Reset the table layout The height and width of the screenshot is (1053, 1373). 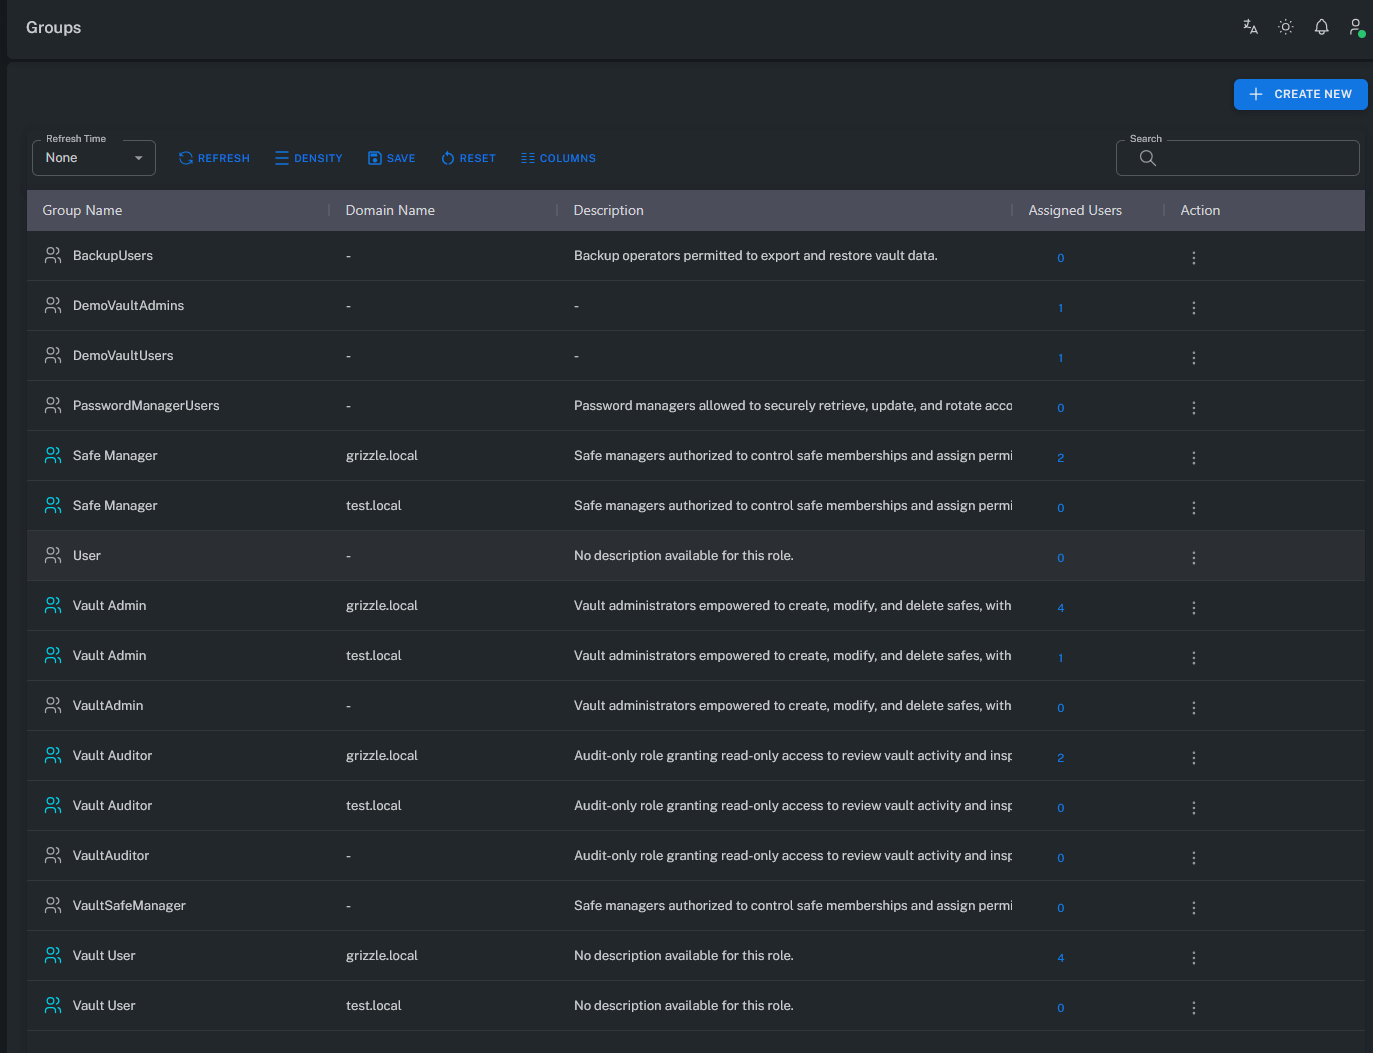pyautogui.click(x=468, y=158)
